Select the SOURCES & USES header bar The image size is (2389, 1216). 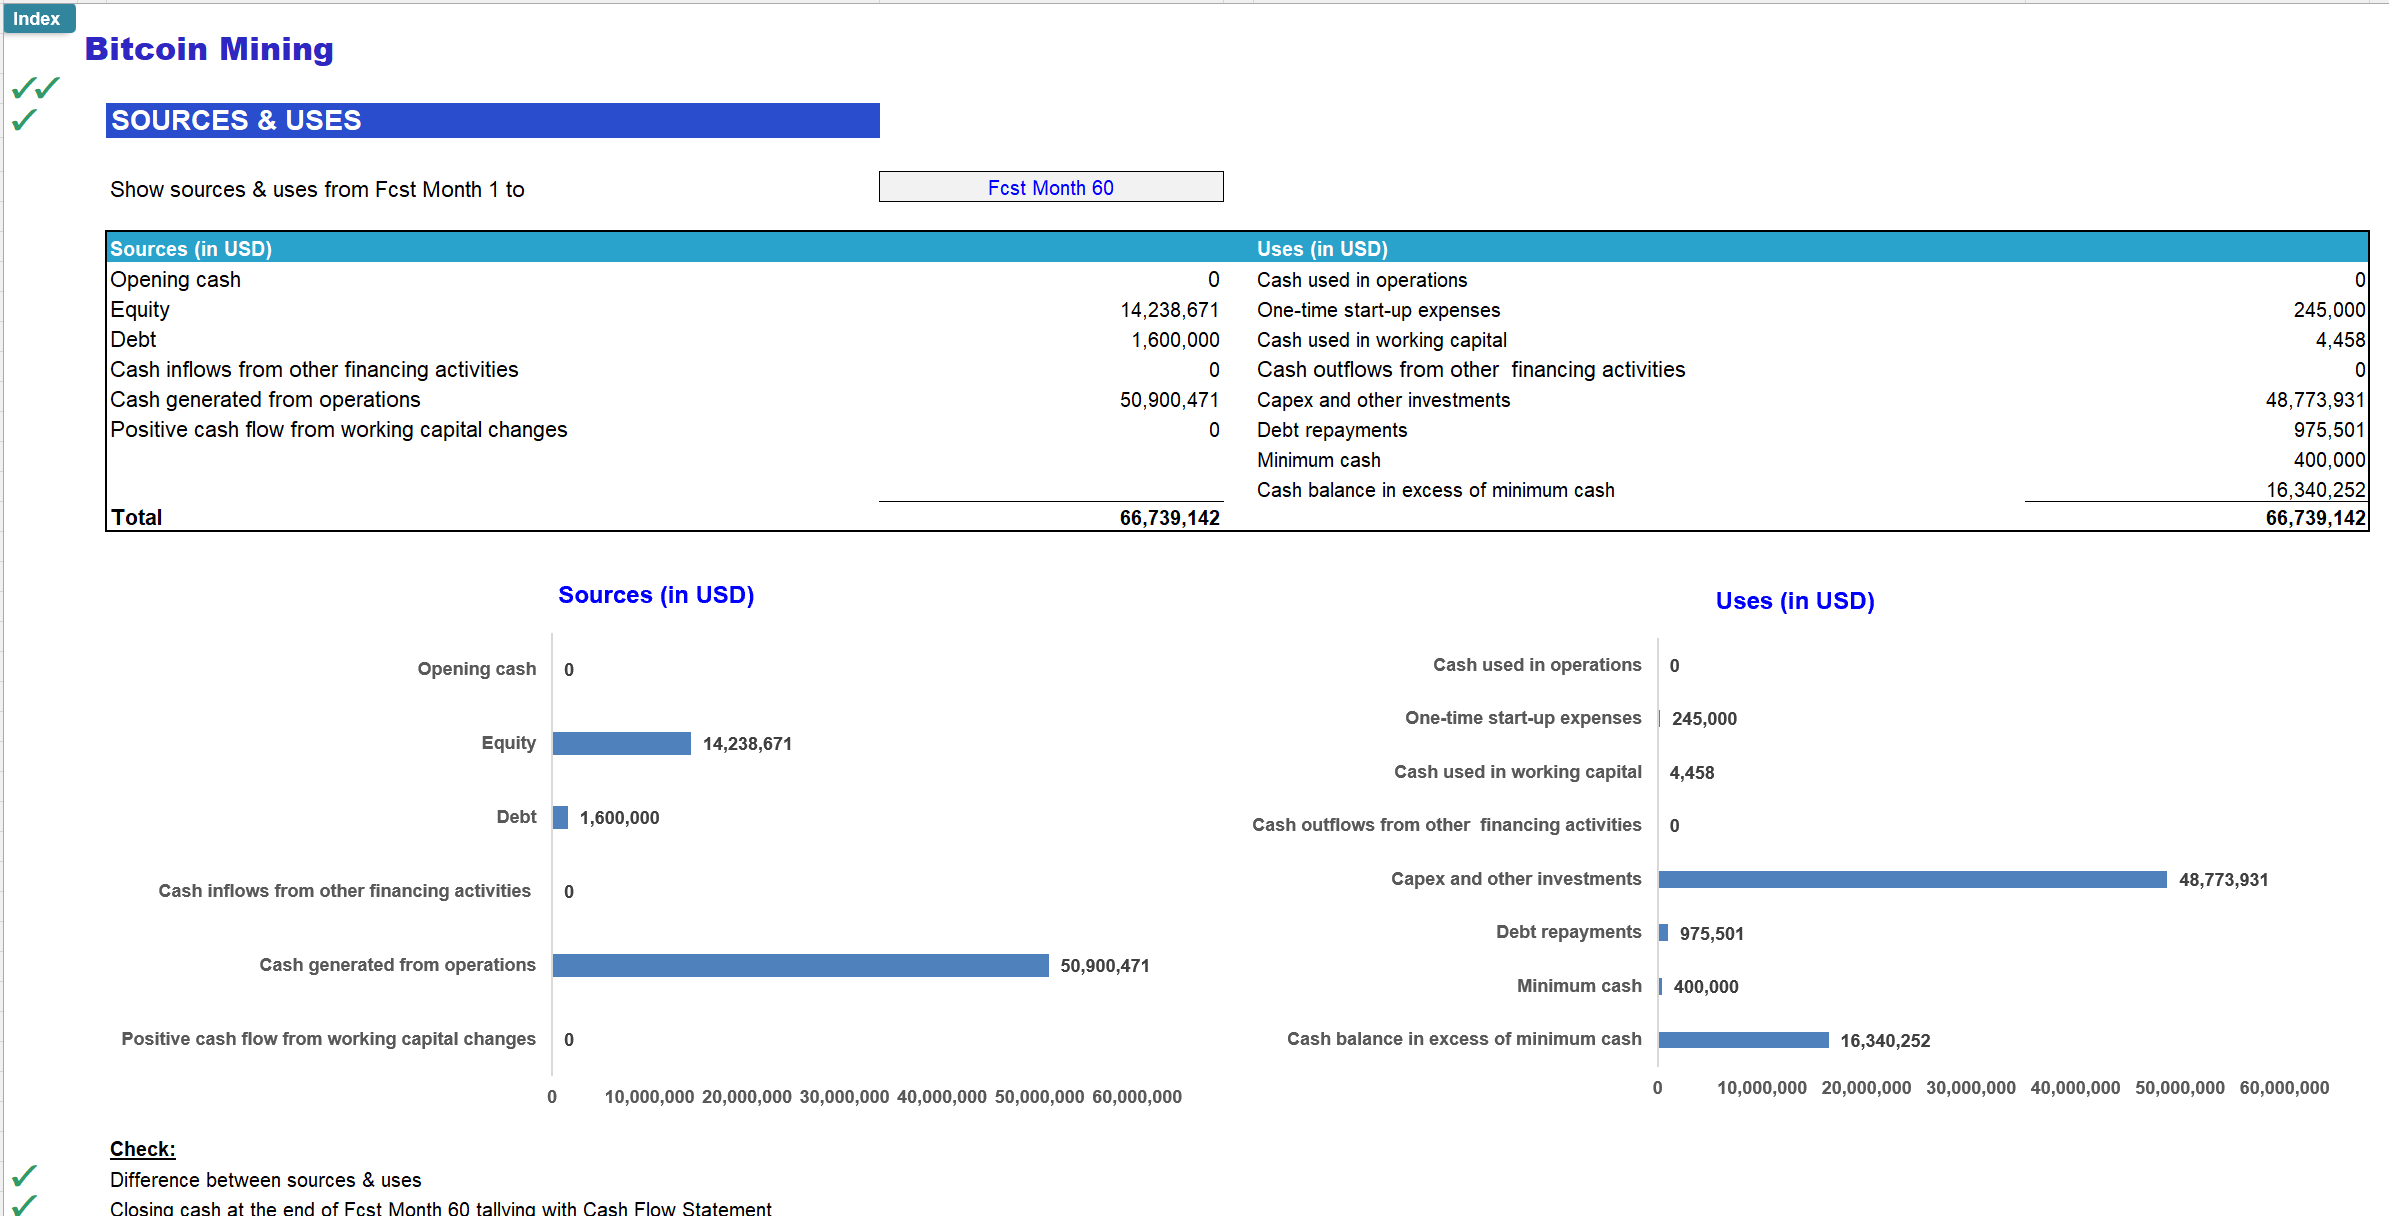coord(492,120)
